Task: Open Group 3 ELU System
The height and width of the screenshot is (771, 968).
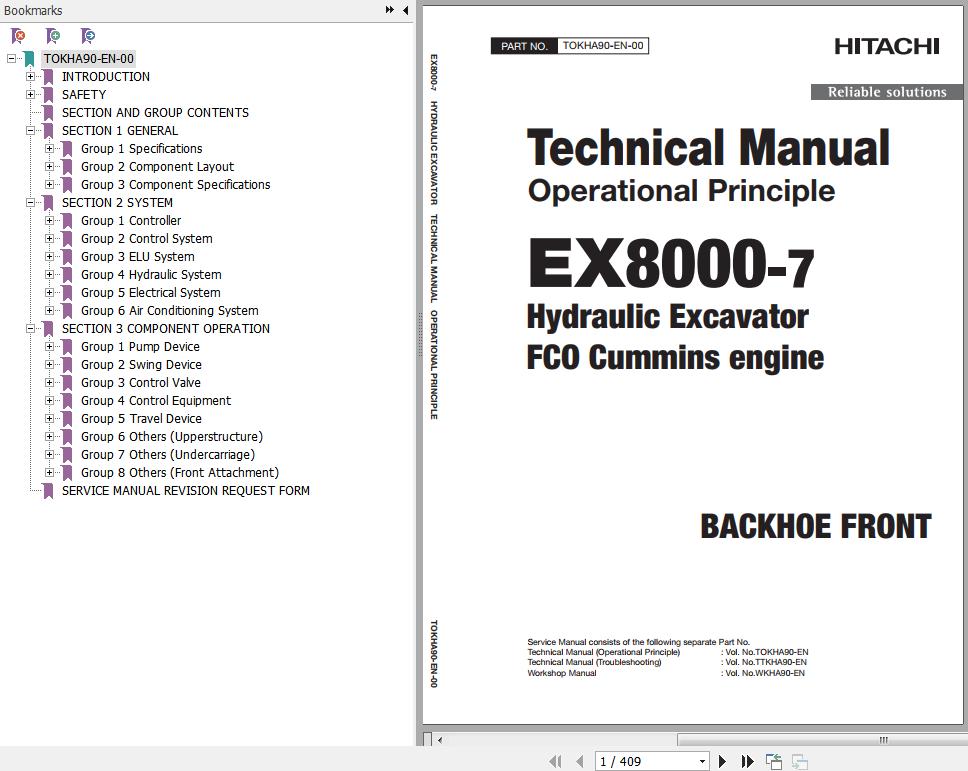Action: click(138, 257)
